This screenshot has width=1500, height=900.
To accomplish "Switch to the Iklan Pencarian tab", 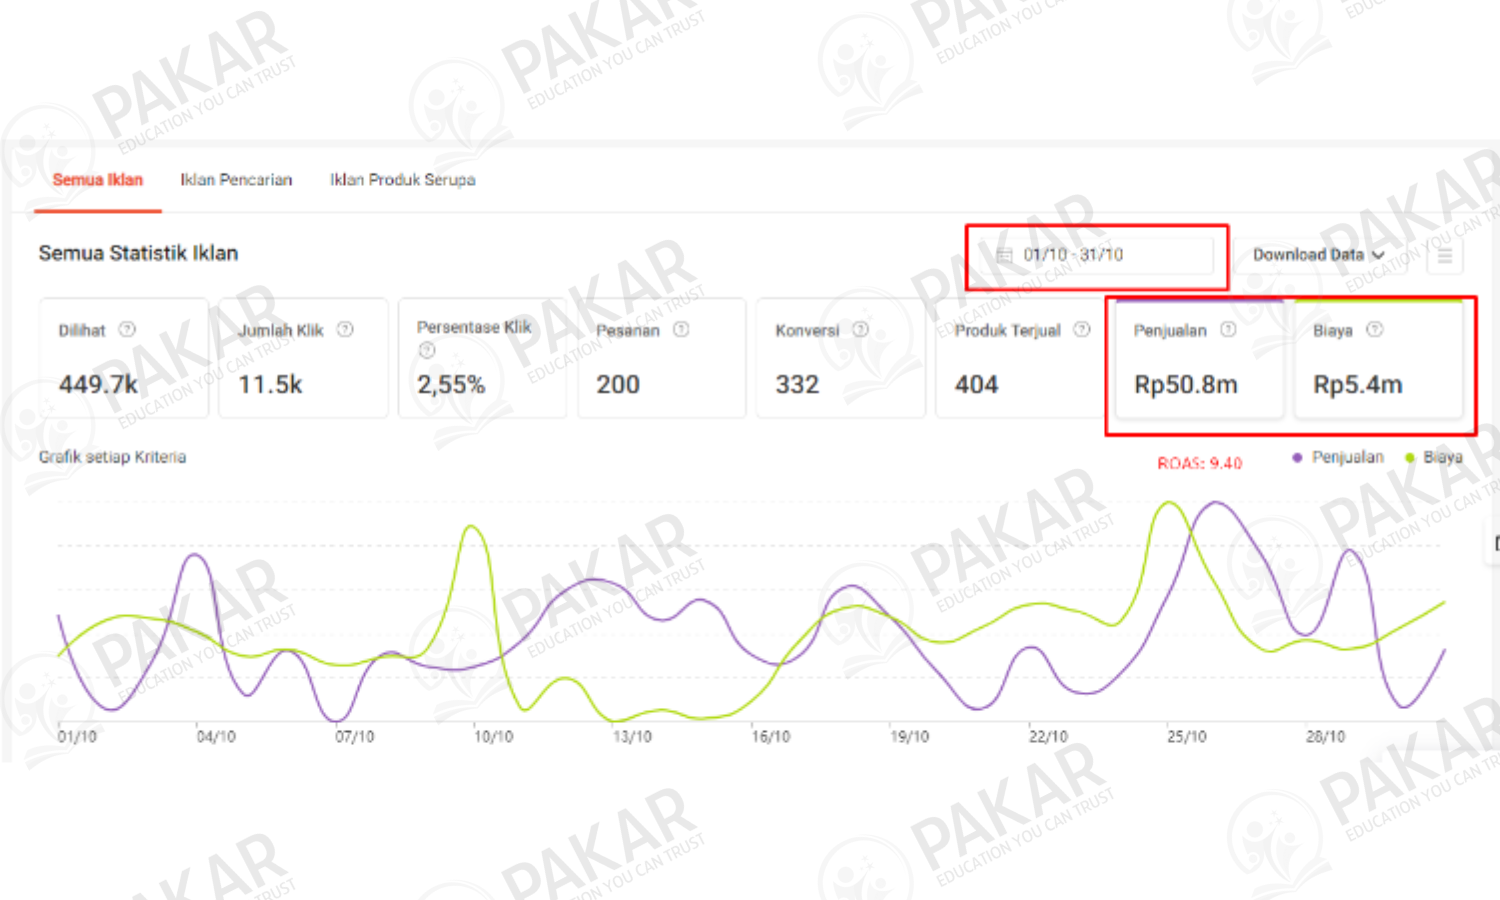I will click(x=236, y=180).
